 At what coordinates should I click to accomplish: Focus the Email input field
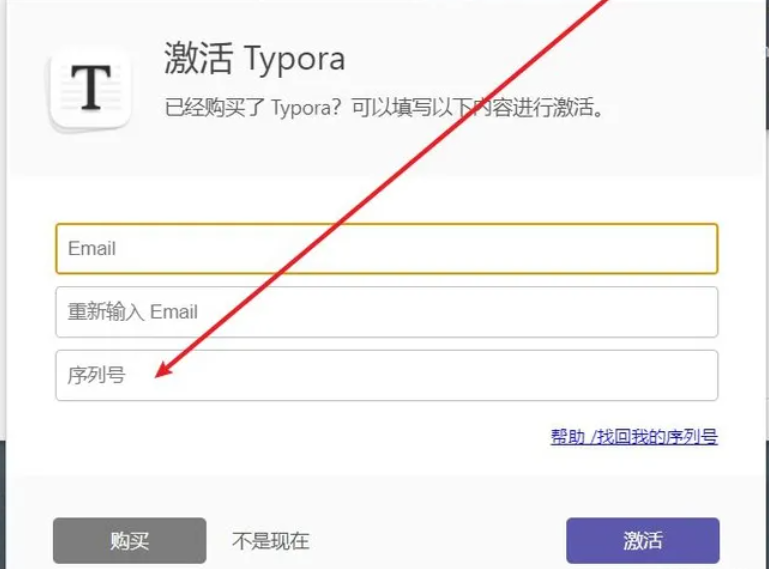pos(386,249)
